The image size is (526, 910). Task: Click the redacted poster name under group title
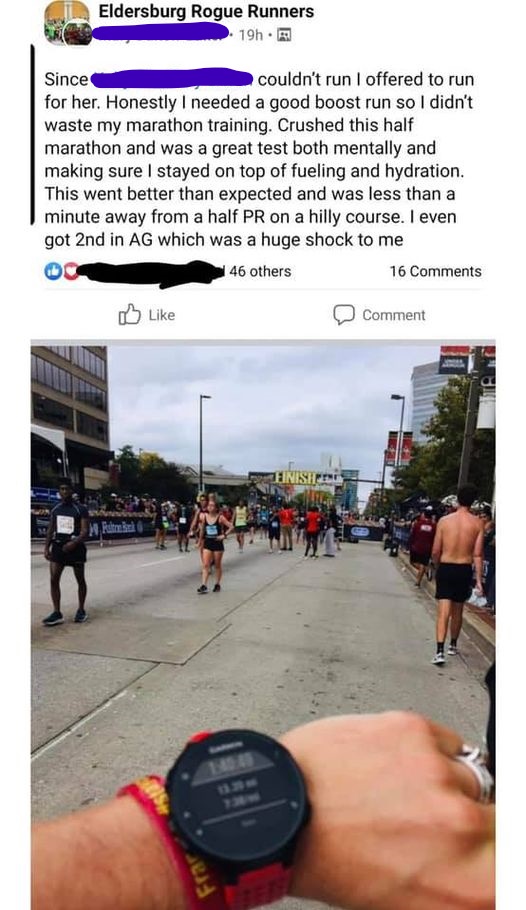(161, 32)
